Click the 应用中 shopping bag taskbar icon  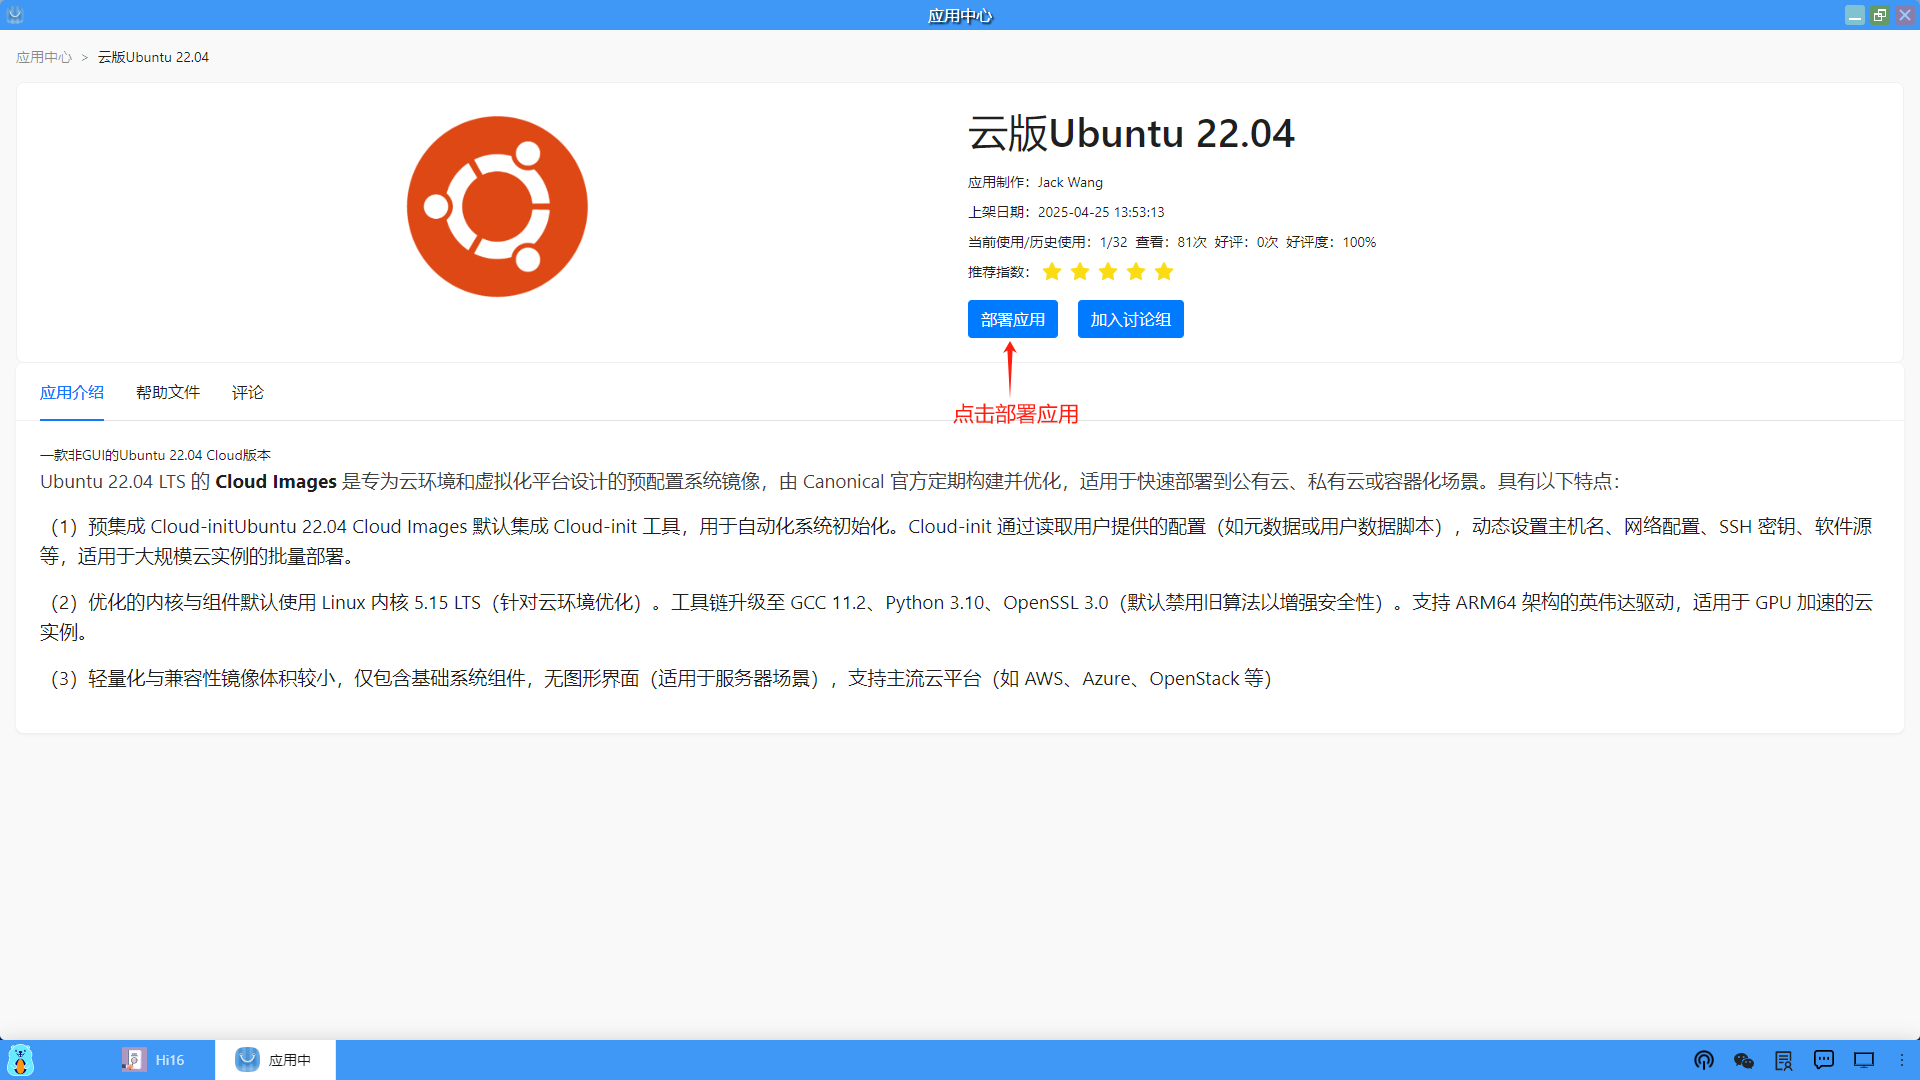[x=247, y=1059]
